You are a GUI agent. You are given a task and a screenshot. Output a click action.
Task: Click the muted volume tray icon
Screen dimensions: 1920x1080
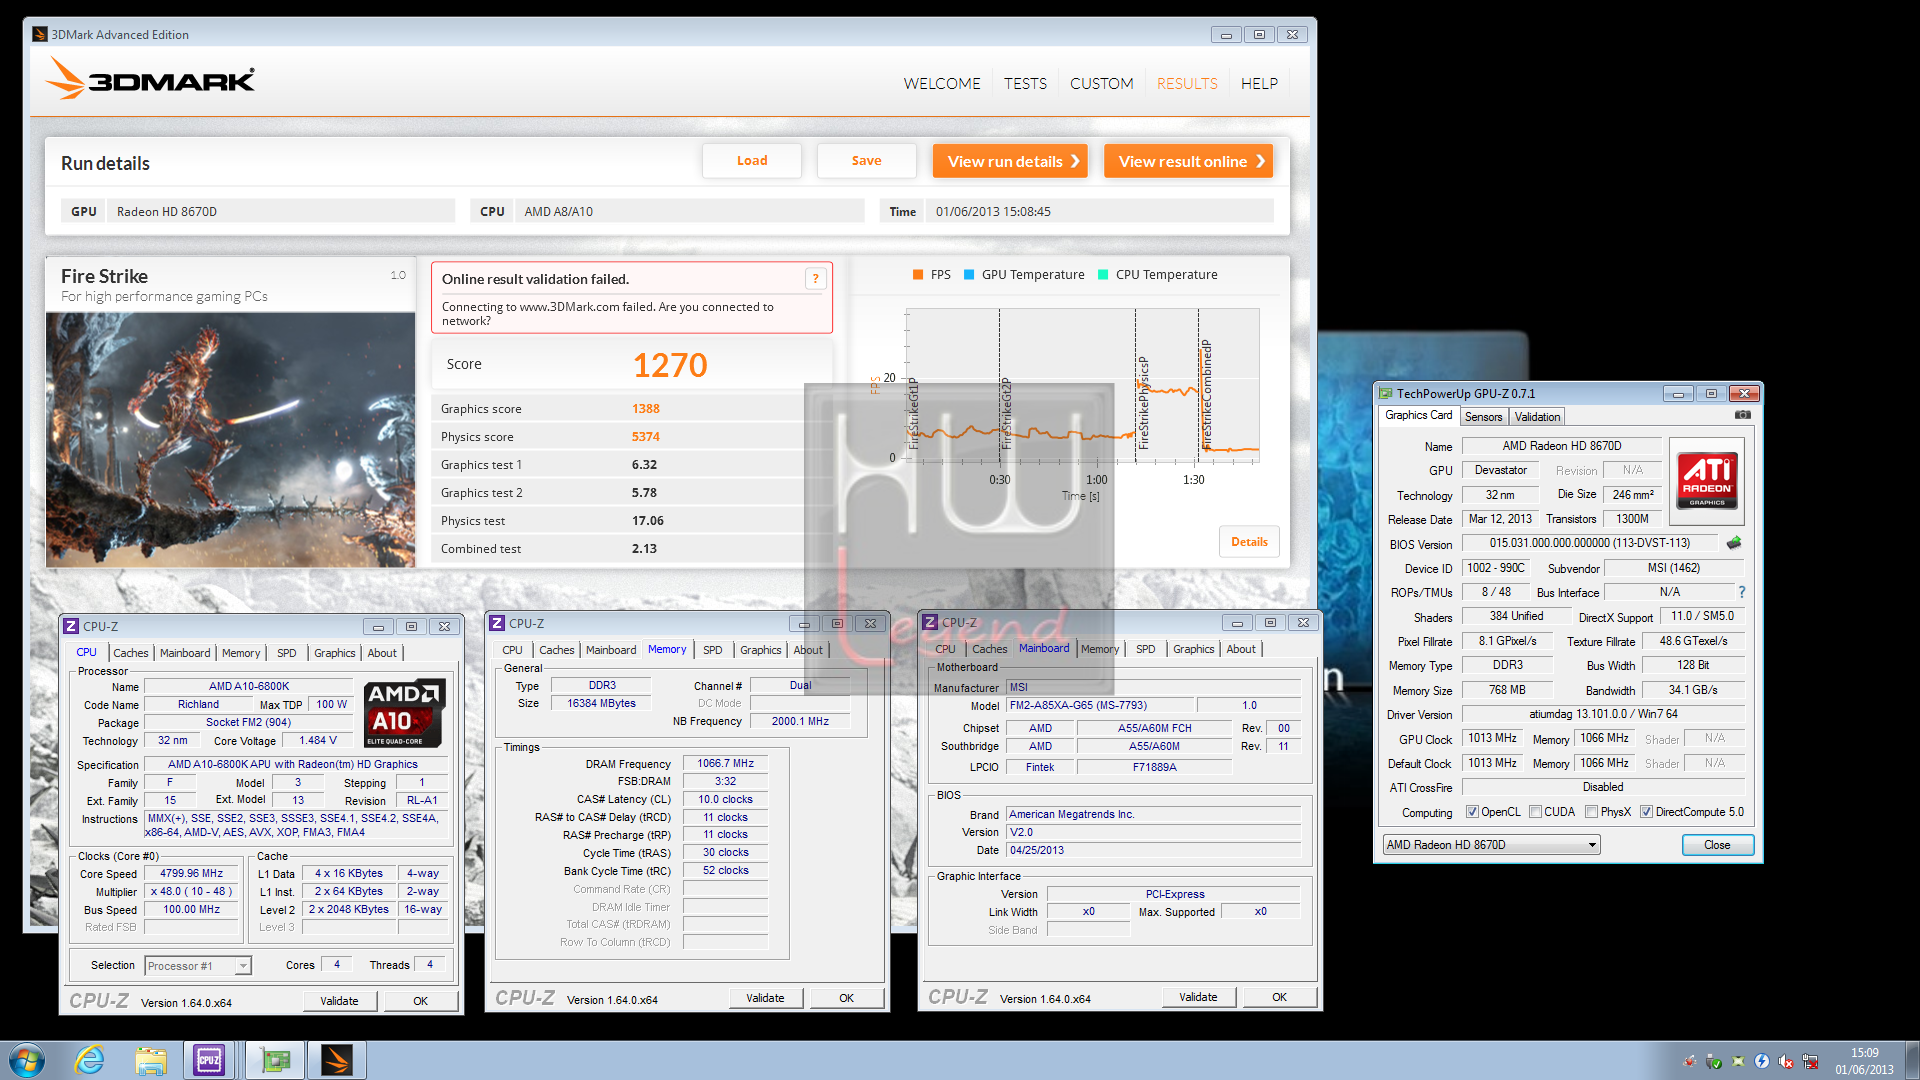(1786, 1061)
